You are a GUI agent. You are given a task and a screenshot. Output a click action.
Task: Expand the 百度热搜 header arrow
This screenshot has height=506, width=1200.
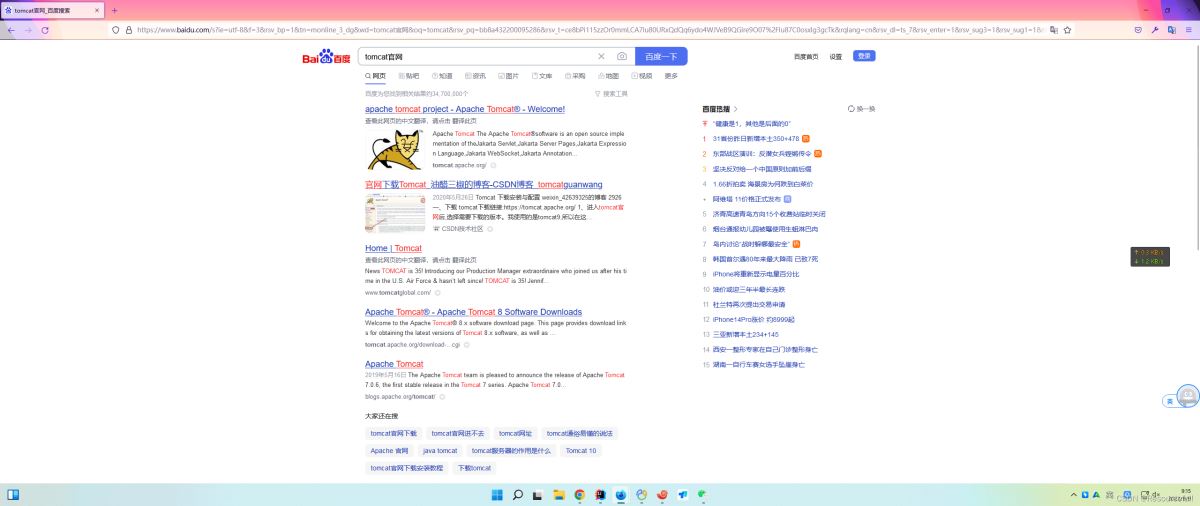pos(736,108)
